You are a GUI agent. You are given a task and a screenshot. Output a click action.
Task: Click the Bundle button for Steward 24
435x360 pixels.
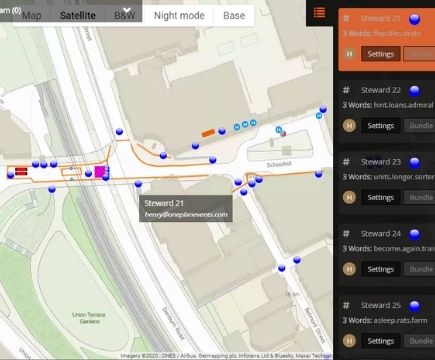[420, 269]
